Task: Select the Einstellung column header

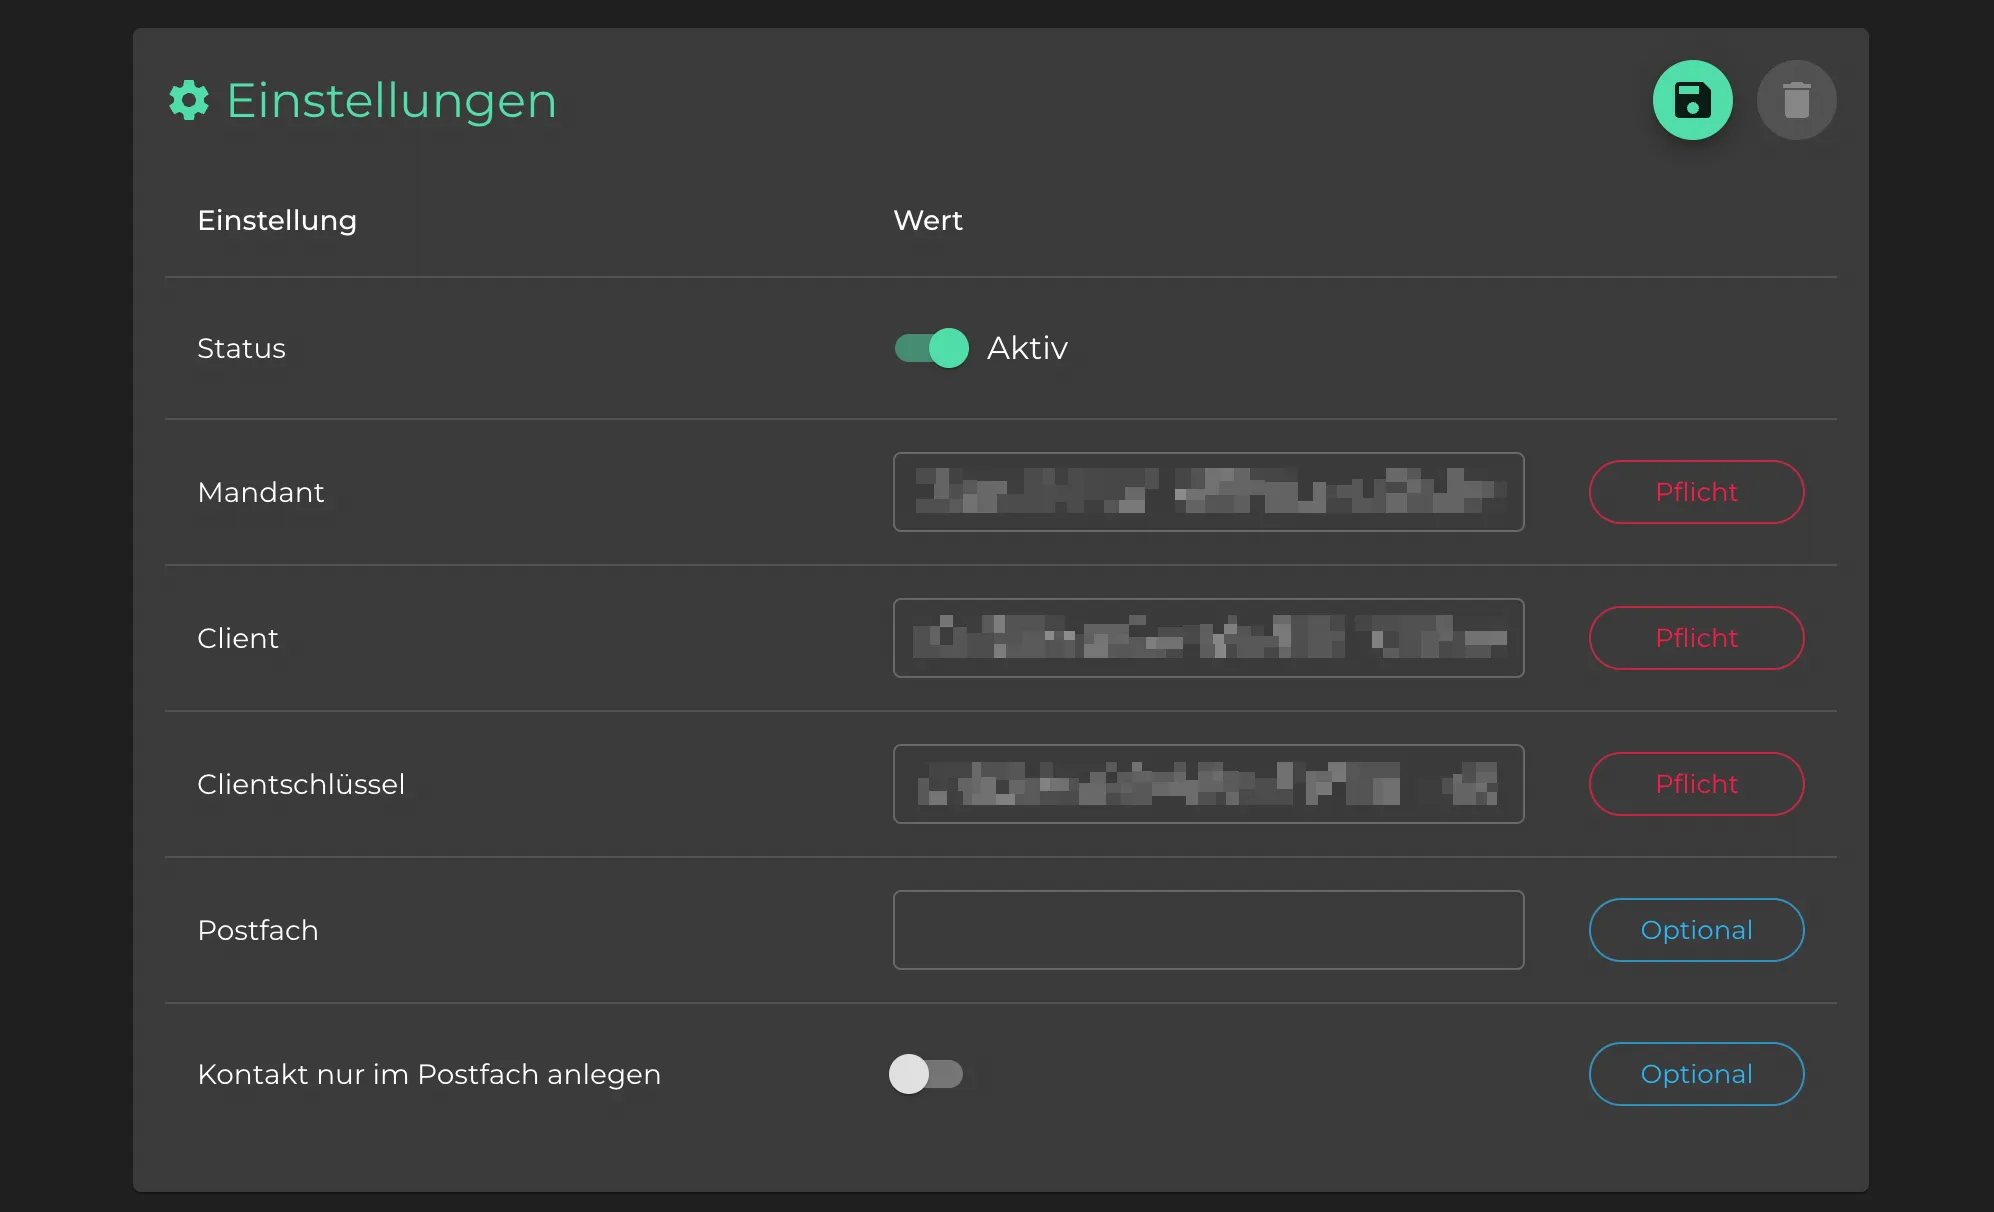Action: coord(276,221)
